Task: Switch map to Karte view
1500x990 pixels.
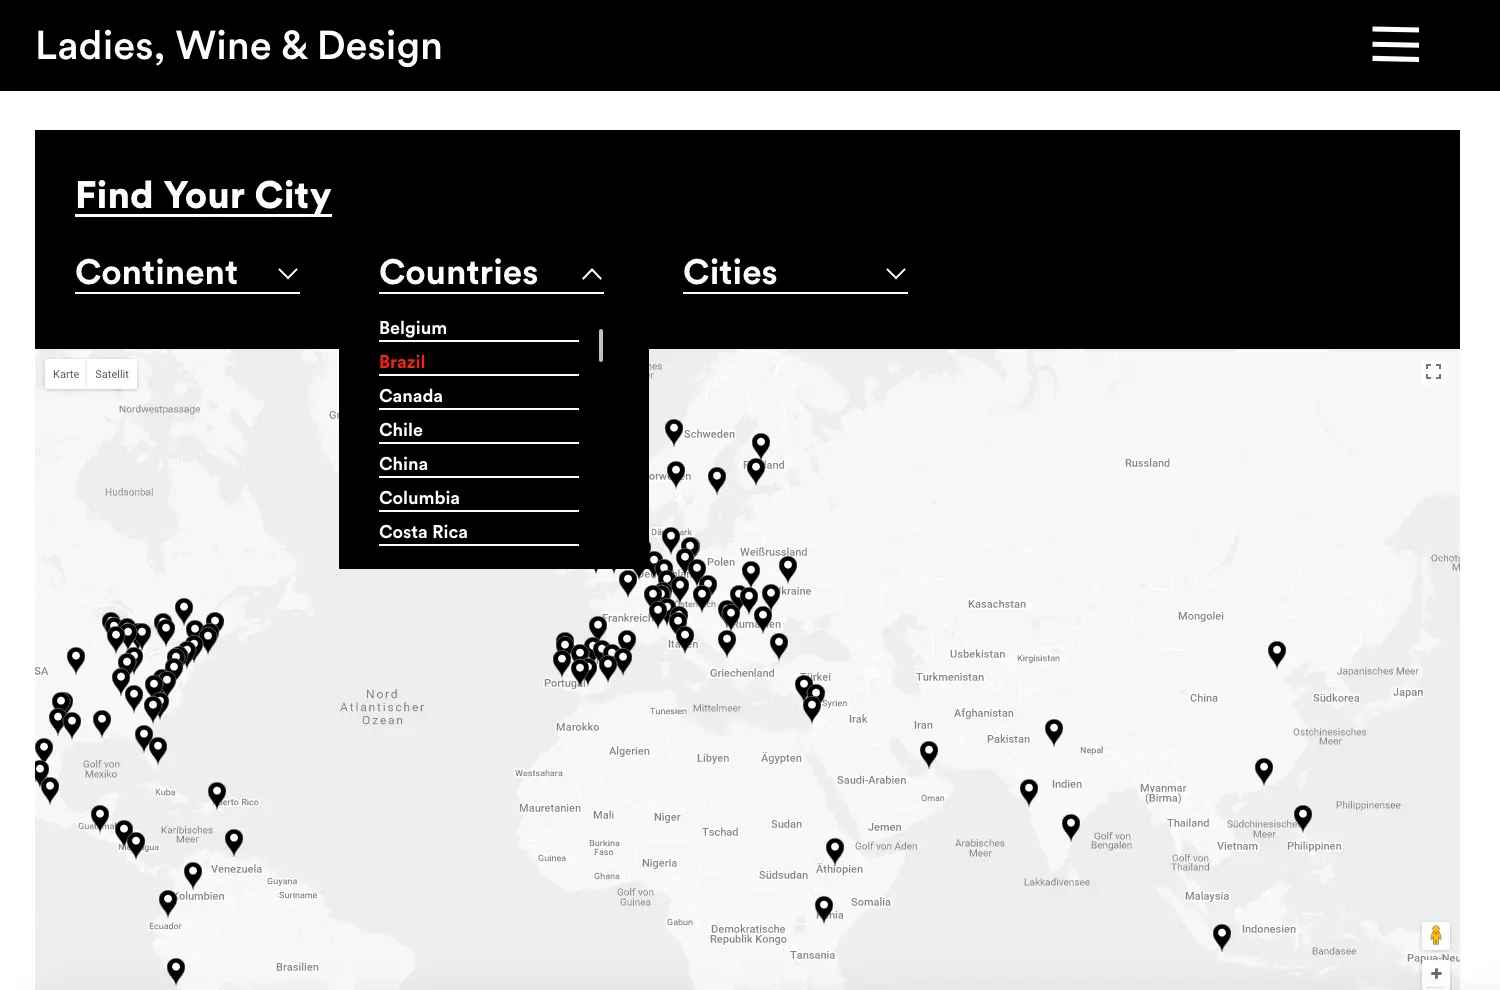Action: [66, 374]
